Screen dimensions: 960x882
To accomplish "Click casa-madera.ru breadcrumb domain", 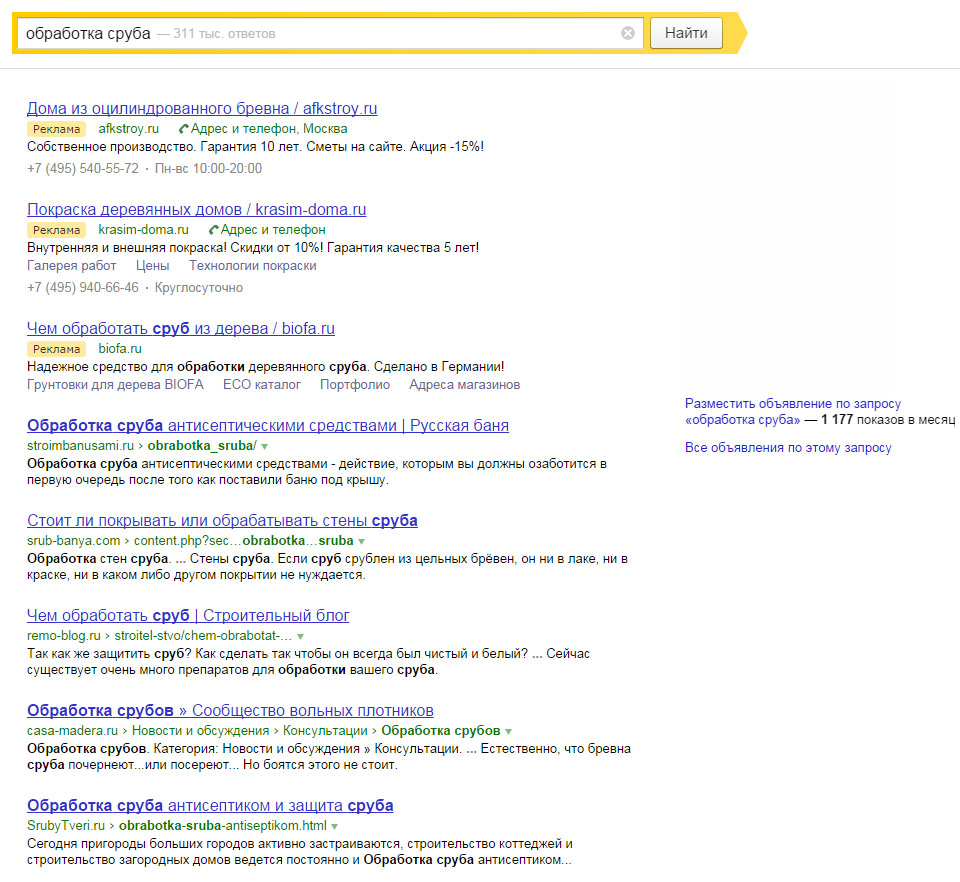I will pyautogui.click(x=72, y=730).
